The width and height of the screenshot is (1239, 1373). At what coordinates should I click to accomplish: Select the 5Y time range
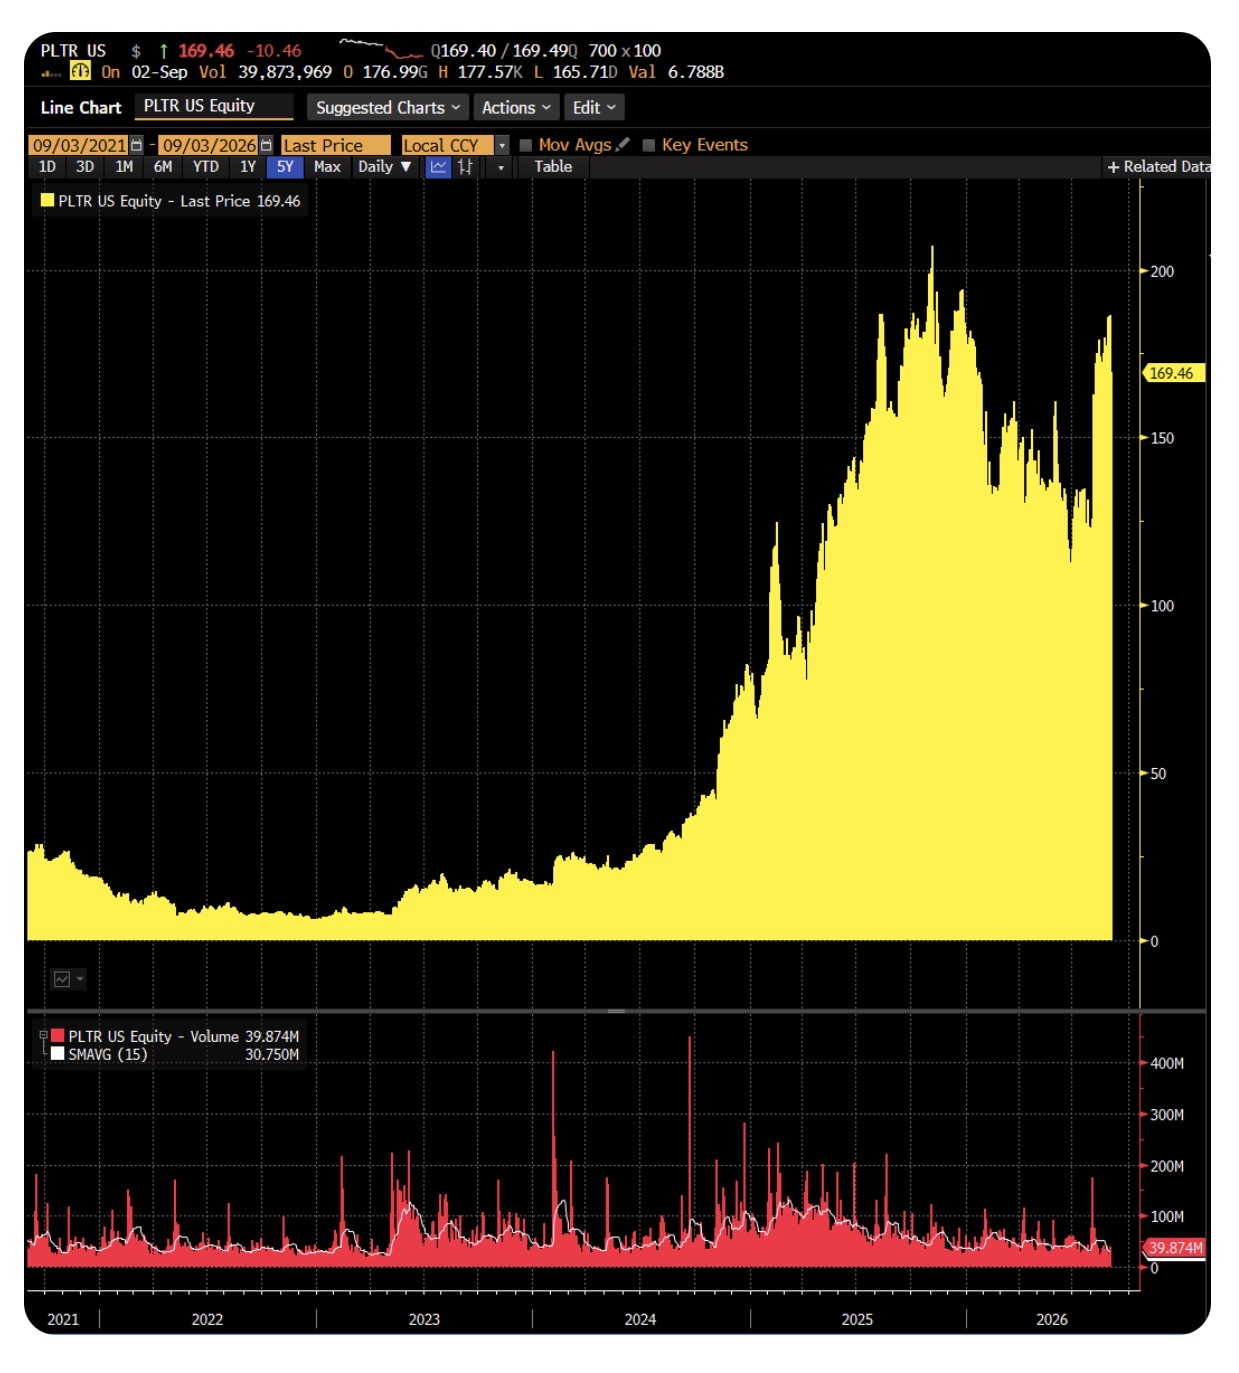point(285,167)
